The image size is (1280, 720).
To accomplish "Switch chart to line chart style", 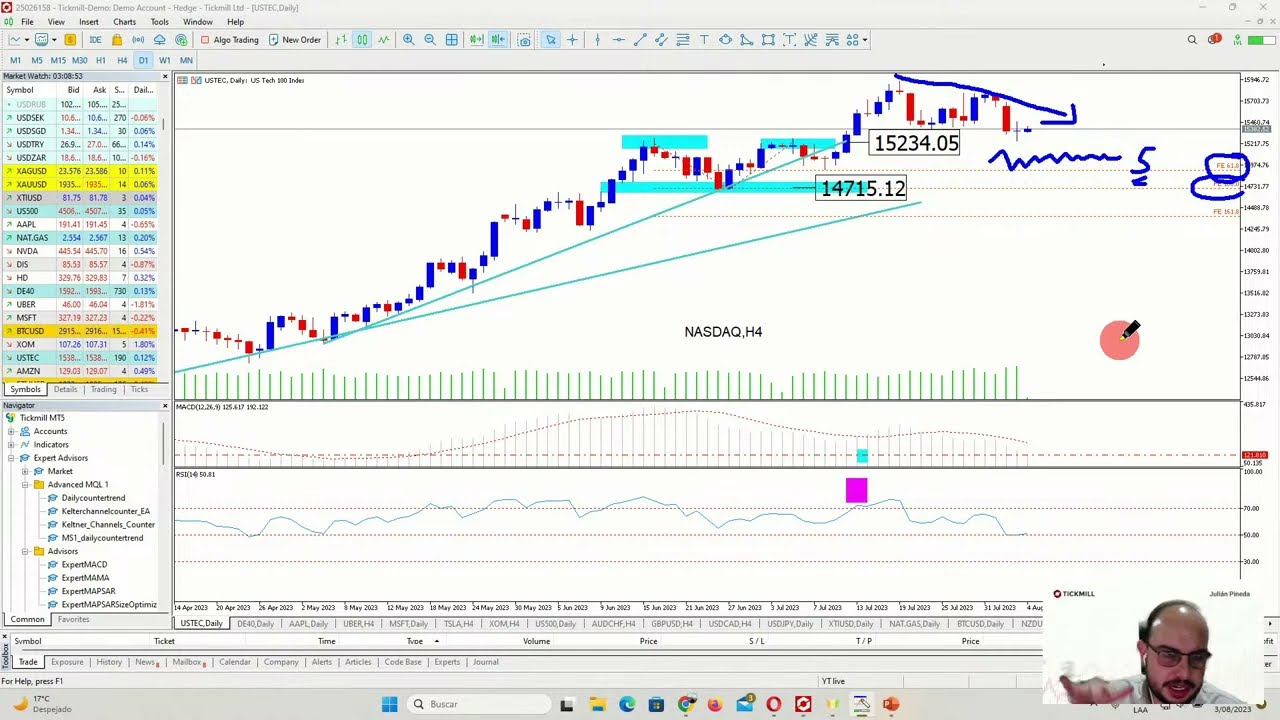I will coord(383,40).
